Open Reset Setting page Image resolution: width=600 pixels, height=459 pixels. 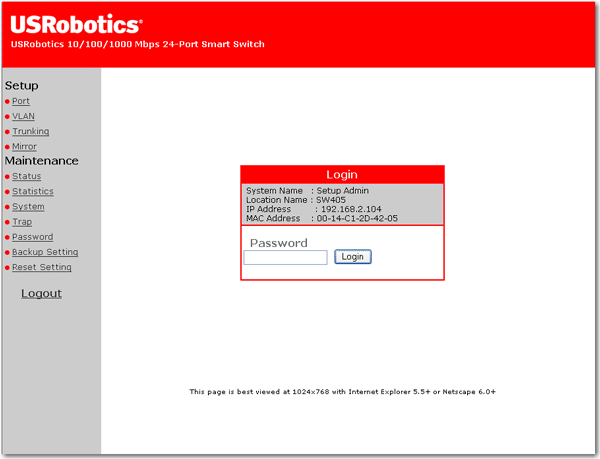pos(42,267)
